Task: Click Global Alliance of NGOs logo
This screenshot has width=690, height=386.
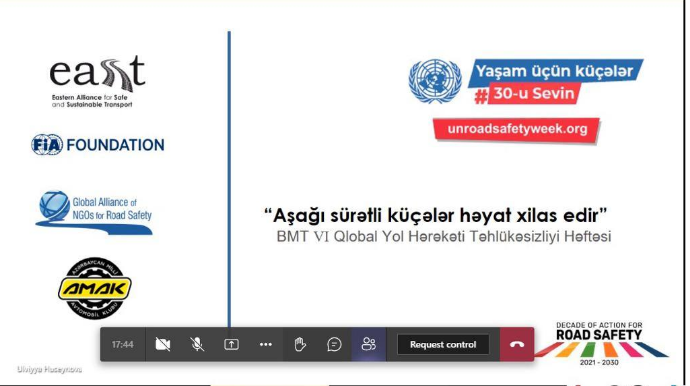Action: click(x=94, y=212)
